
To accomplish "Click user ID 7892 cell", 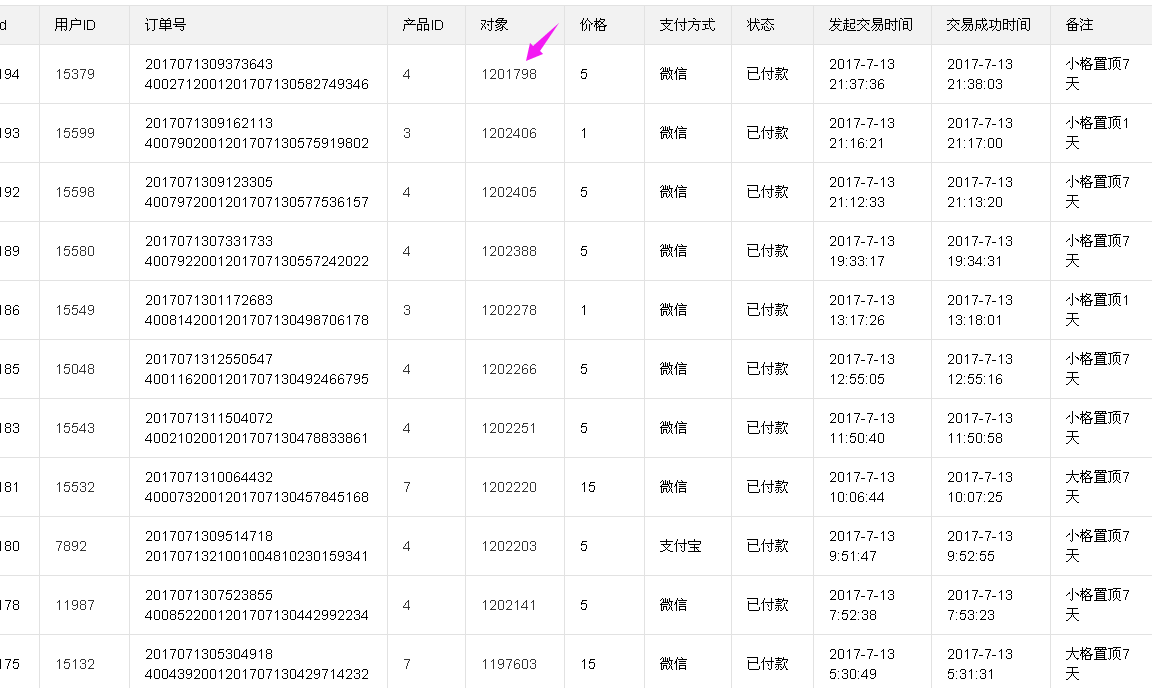I will coord(71,546).
